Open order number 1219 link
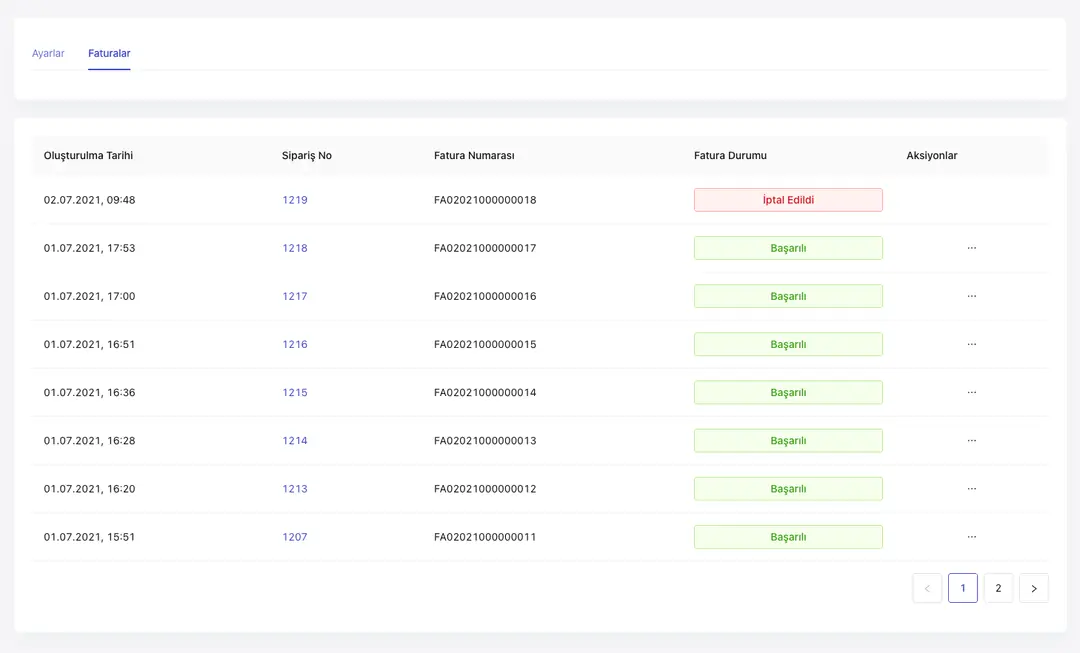1080x653 pixels. pos(294,200)
